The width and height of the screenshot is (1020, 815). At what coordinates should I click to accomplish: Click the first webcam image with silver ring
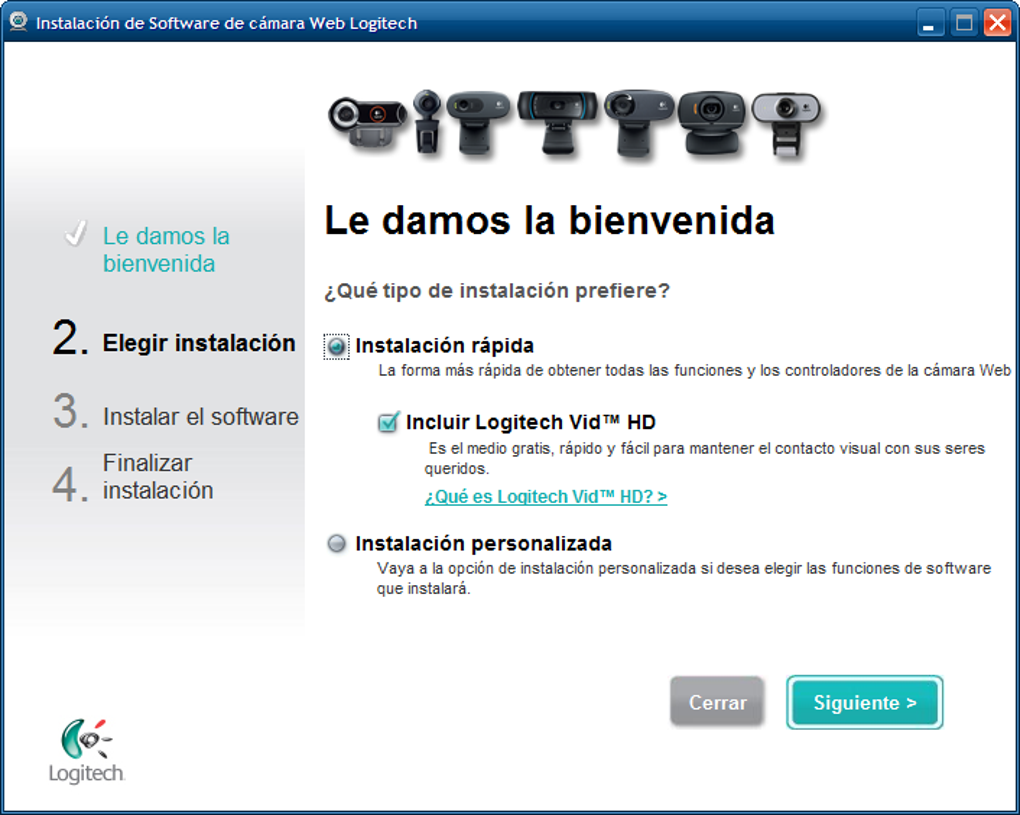[368, 122]
